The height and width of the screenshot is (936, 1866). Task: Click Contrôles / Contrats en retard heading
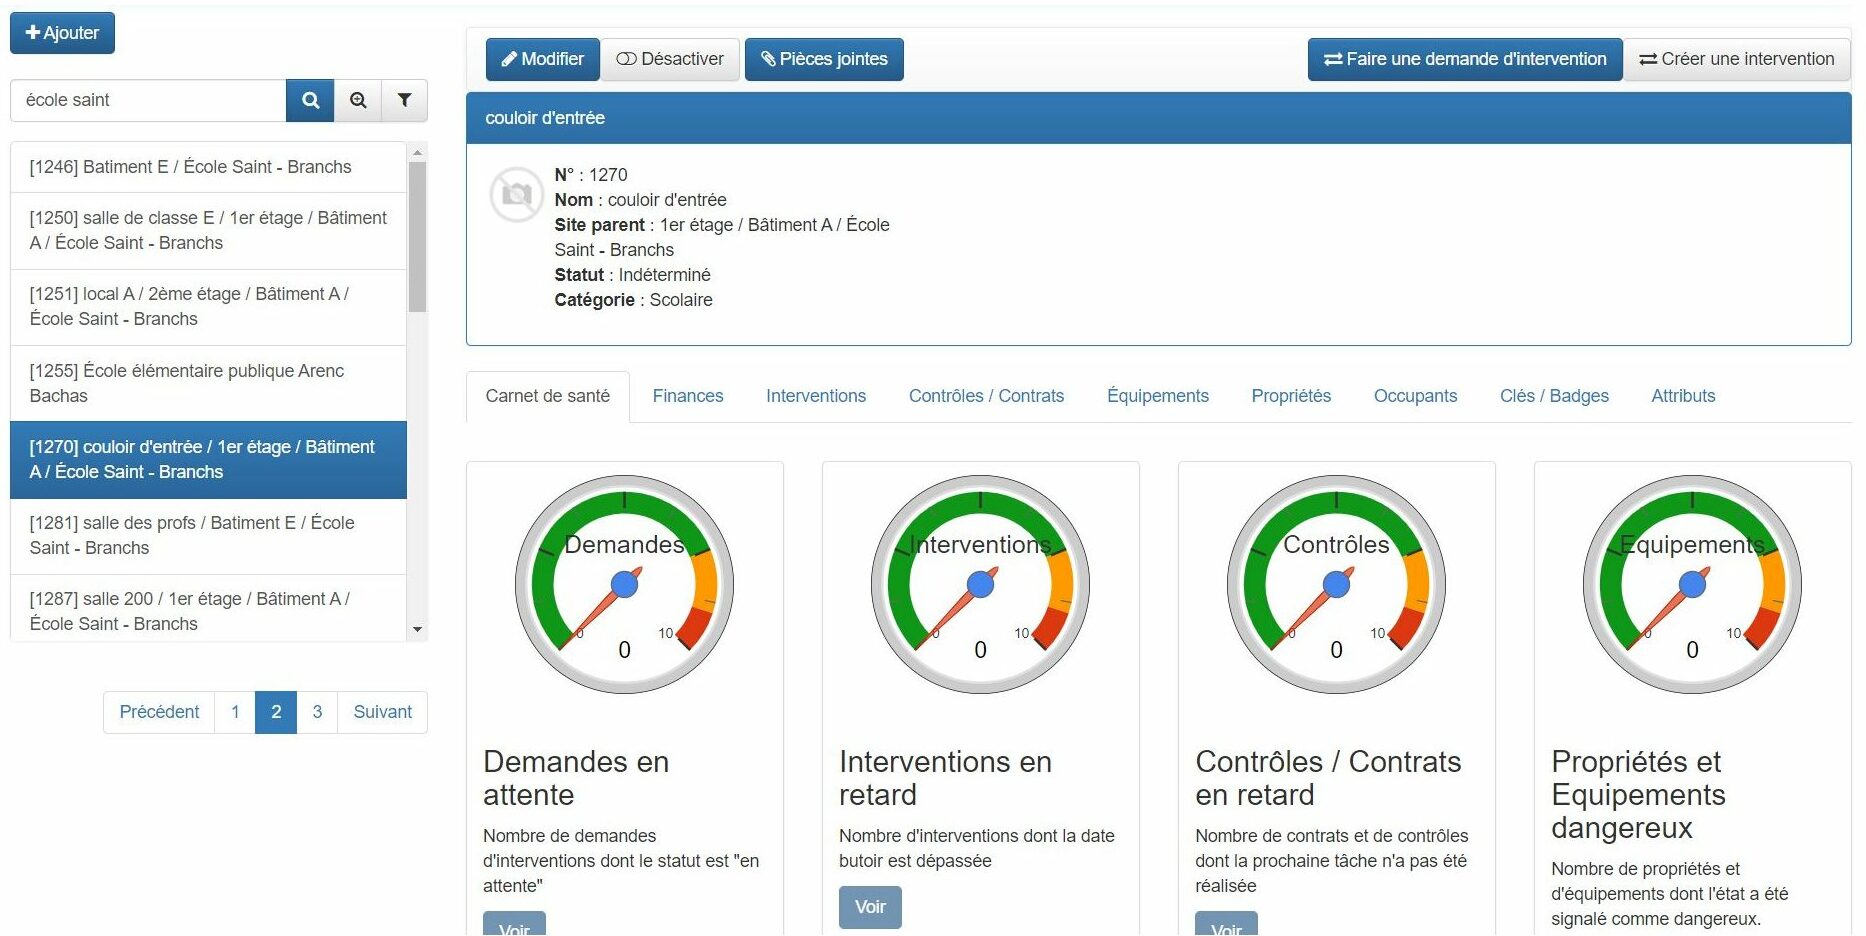(1328, 778)
